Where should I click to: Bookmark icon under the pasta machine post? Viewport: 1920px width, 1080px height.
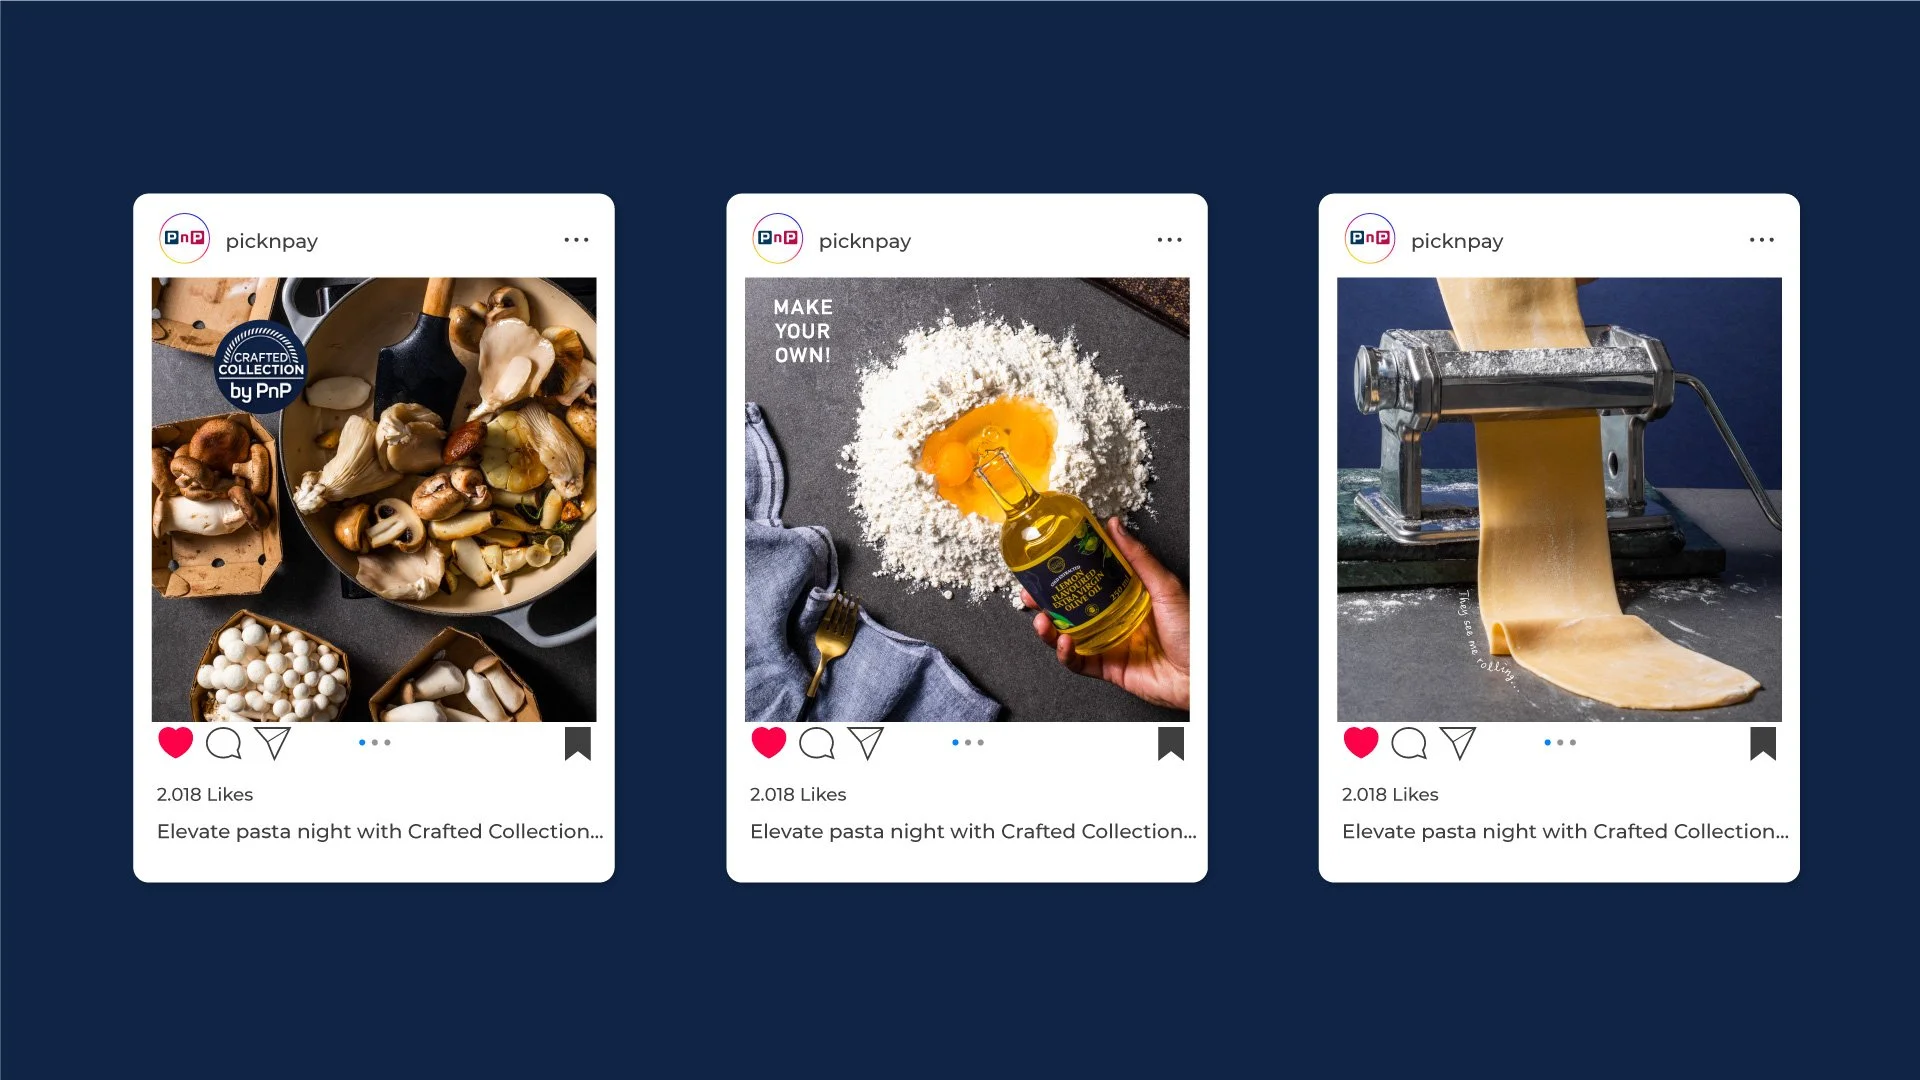point(1763,744)
